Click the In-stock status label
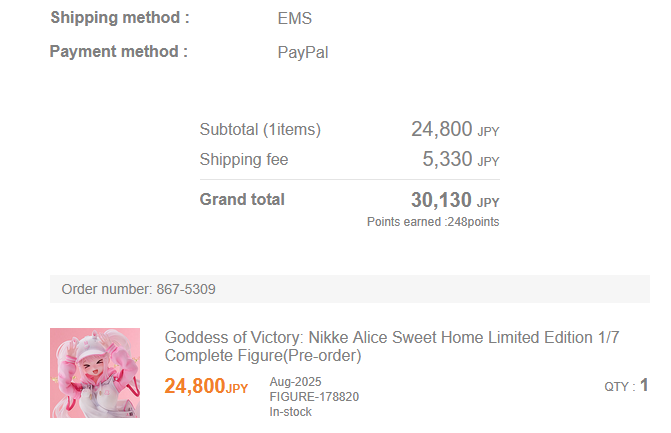 287,411
